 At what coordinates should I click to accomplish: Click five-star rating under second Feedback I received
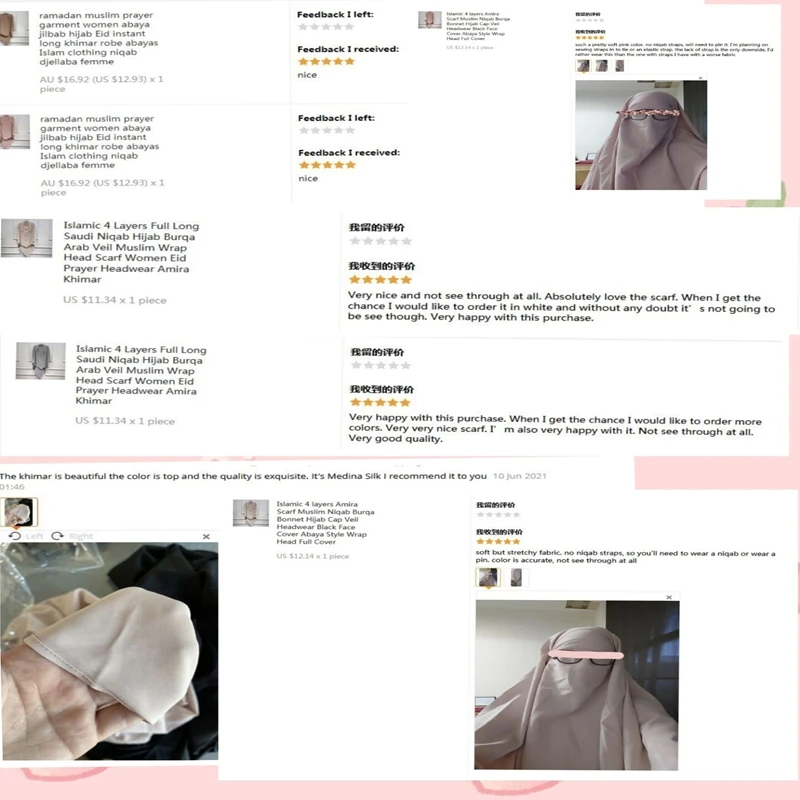327,165
